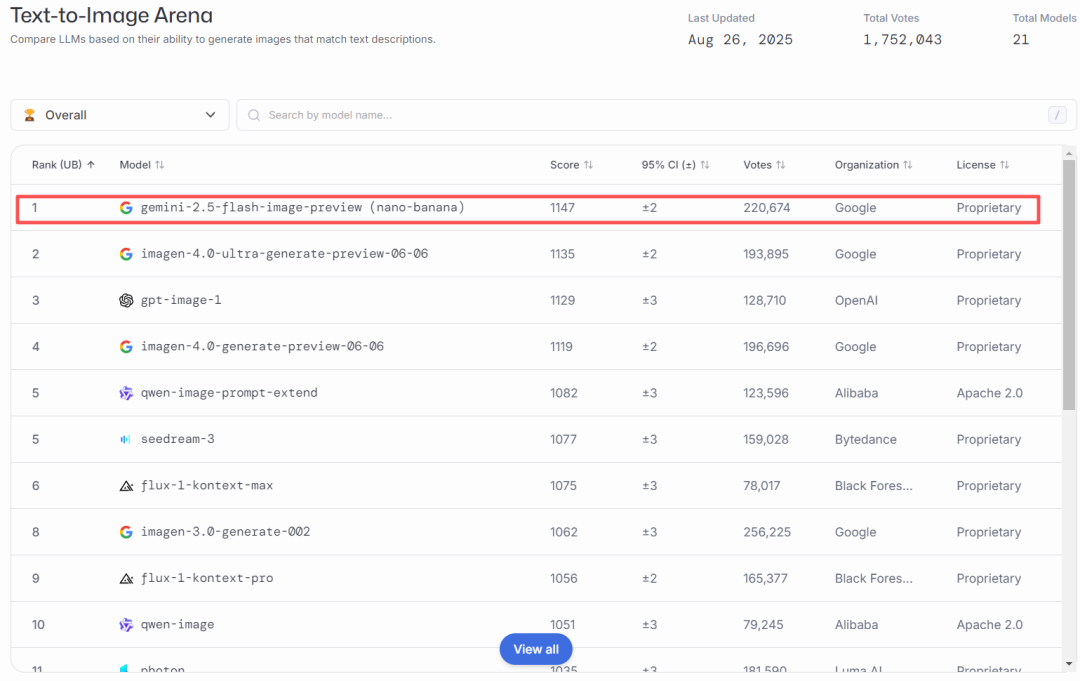
Task: Click the Apache 2.0 license for qwen-image-prompt-extend
Action: pyautogui.click(x=990, y=393)
